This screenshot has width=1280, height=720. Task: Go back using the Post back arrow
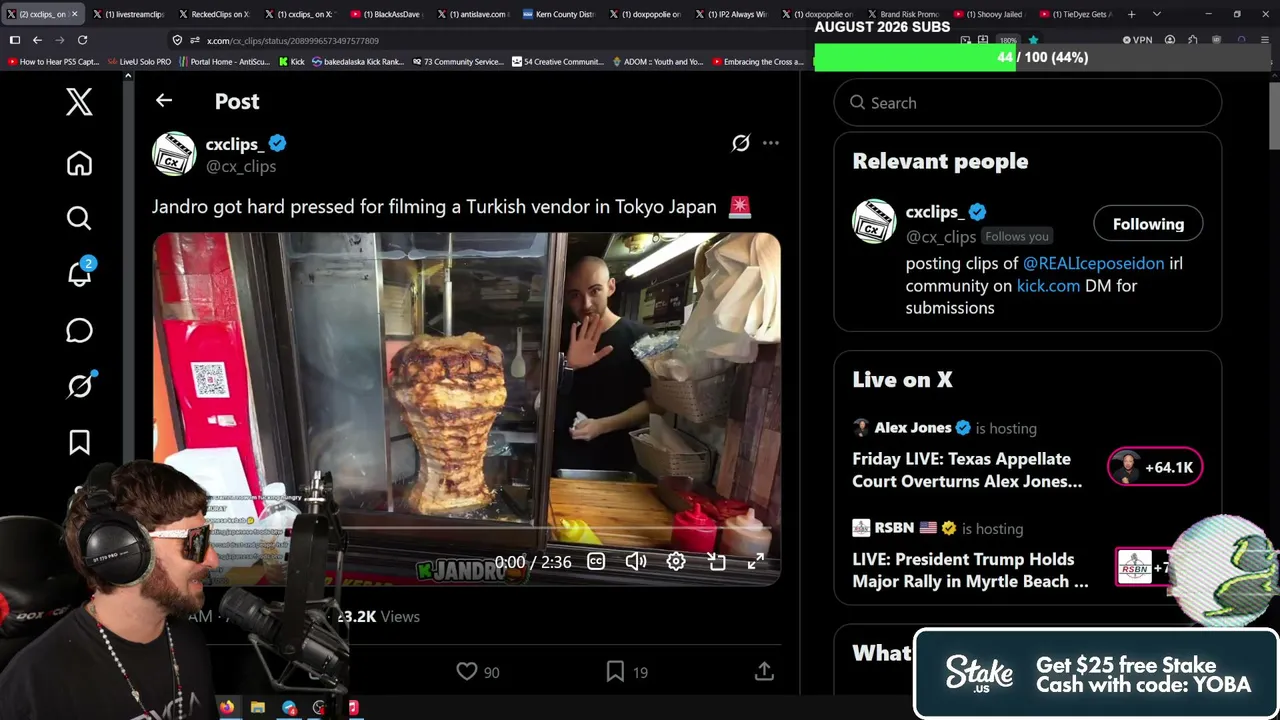164,101
